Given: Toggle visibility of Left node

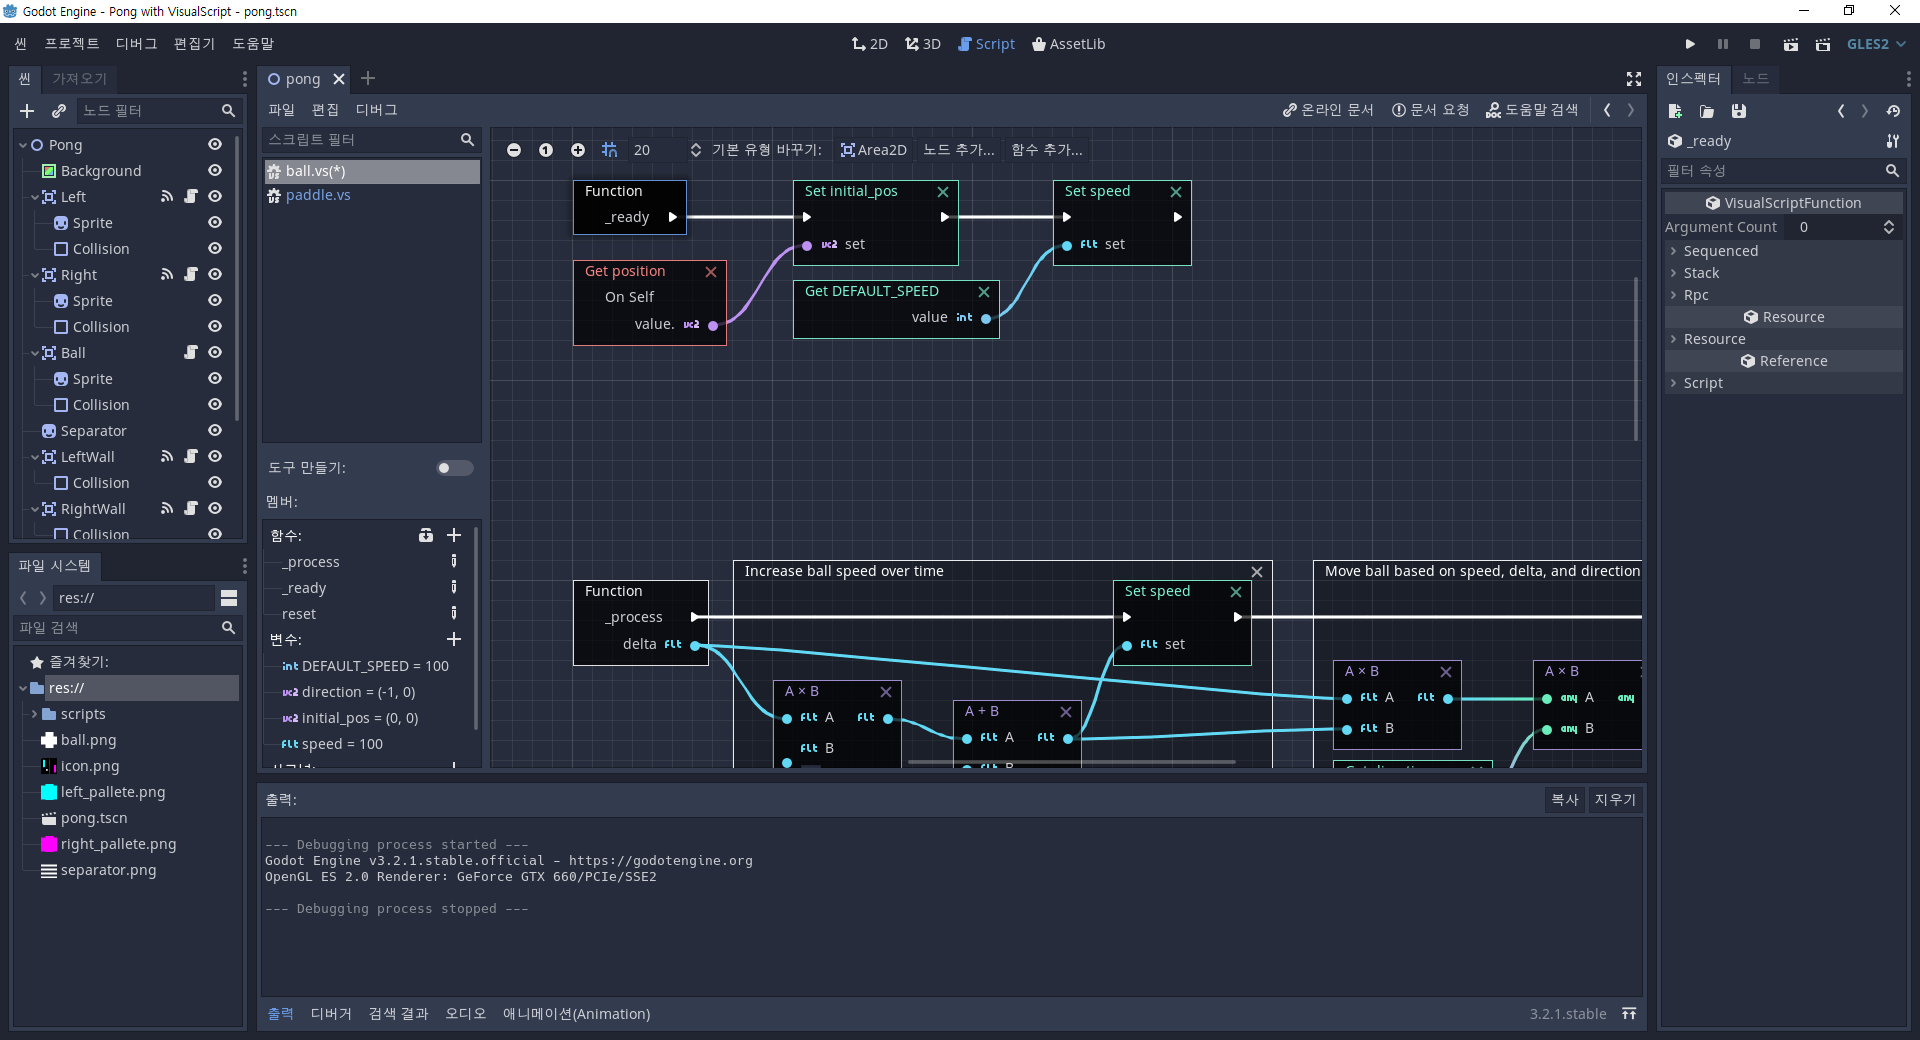Looking at the screenshot, I should tap(215, 197).
